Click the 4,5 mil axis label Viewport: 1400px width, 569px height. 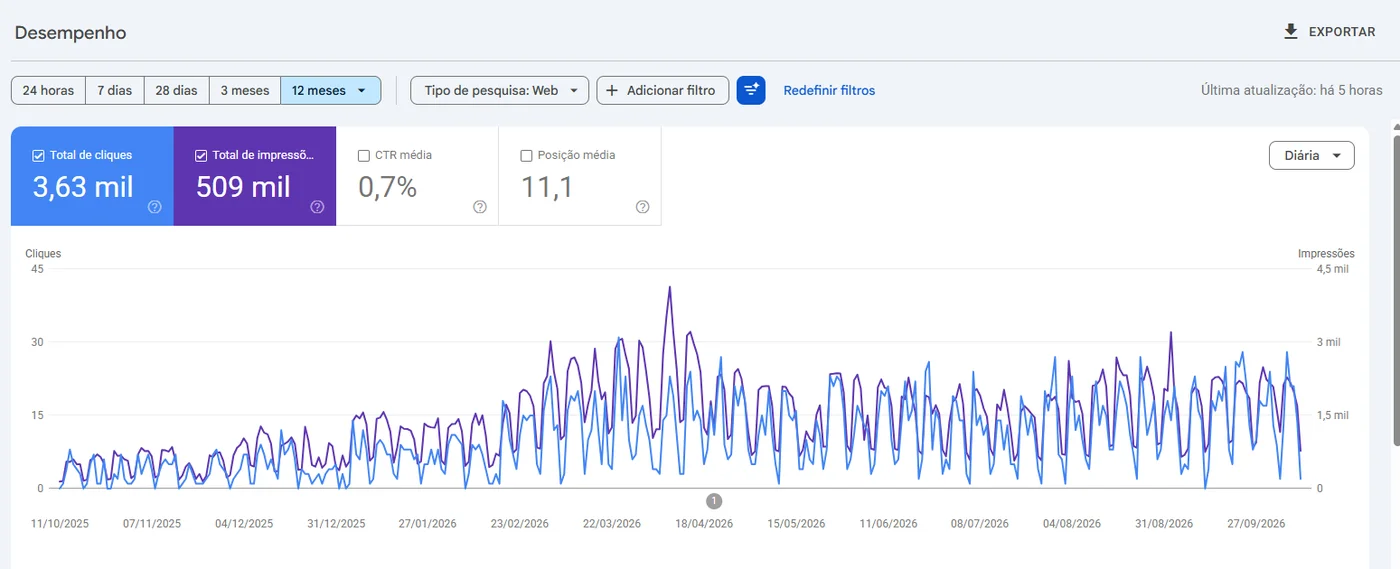[x=1332, y=269]
